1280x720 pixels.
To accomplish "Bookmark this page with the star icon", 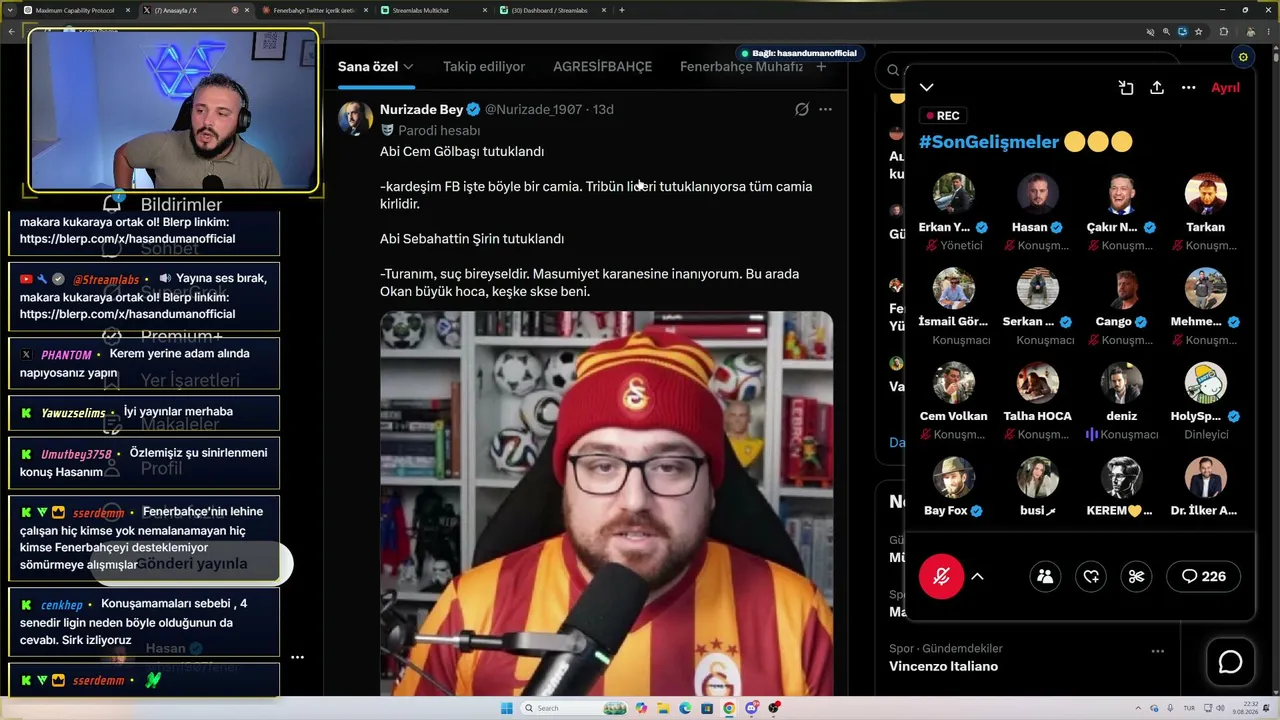I will click(1198, 32).
